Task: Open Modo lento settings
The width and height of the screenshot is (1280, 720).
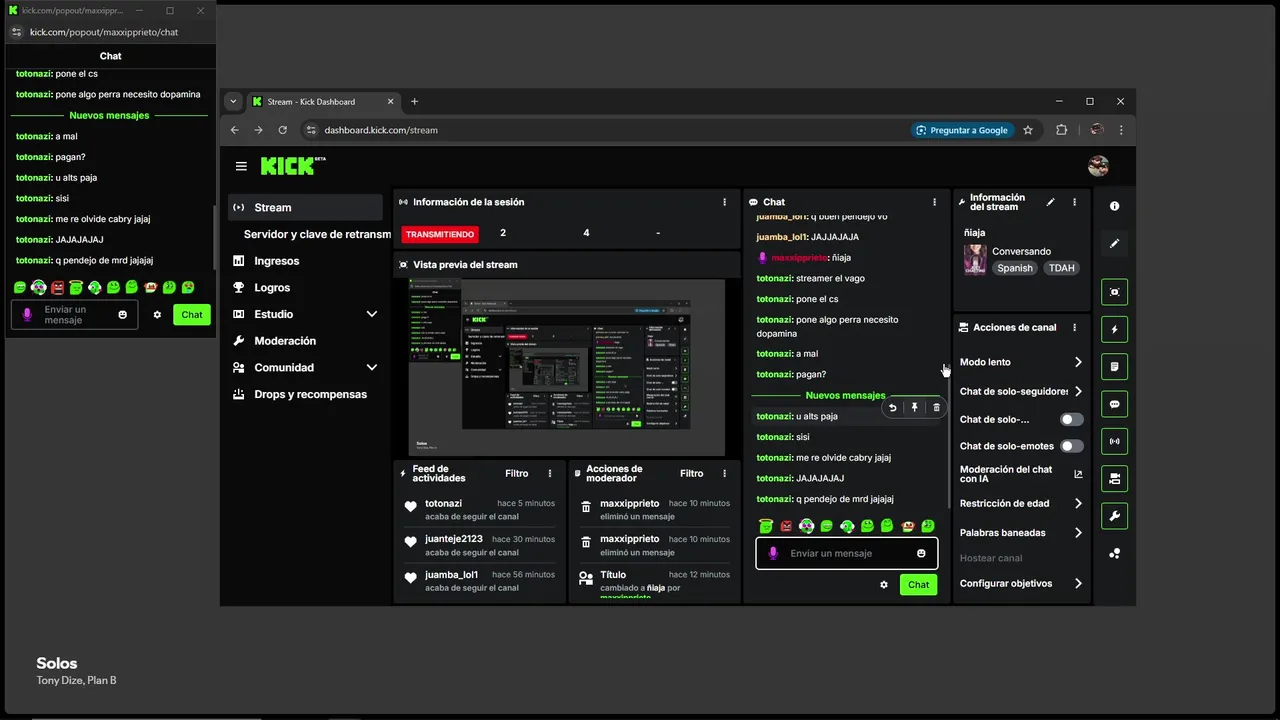Action: pos(1021,362)
